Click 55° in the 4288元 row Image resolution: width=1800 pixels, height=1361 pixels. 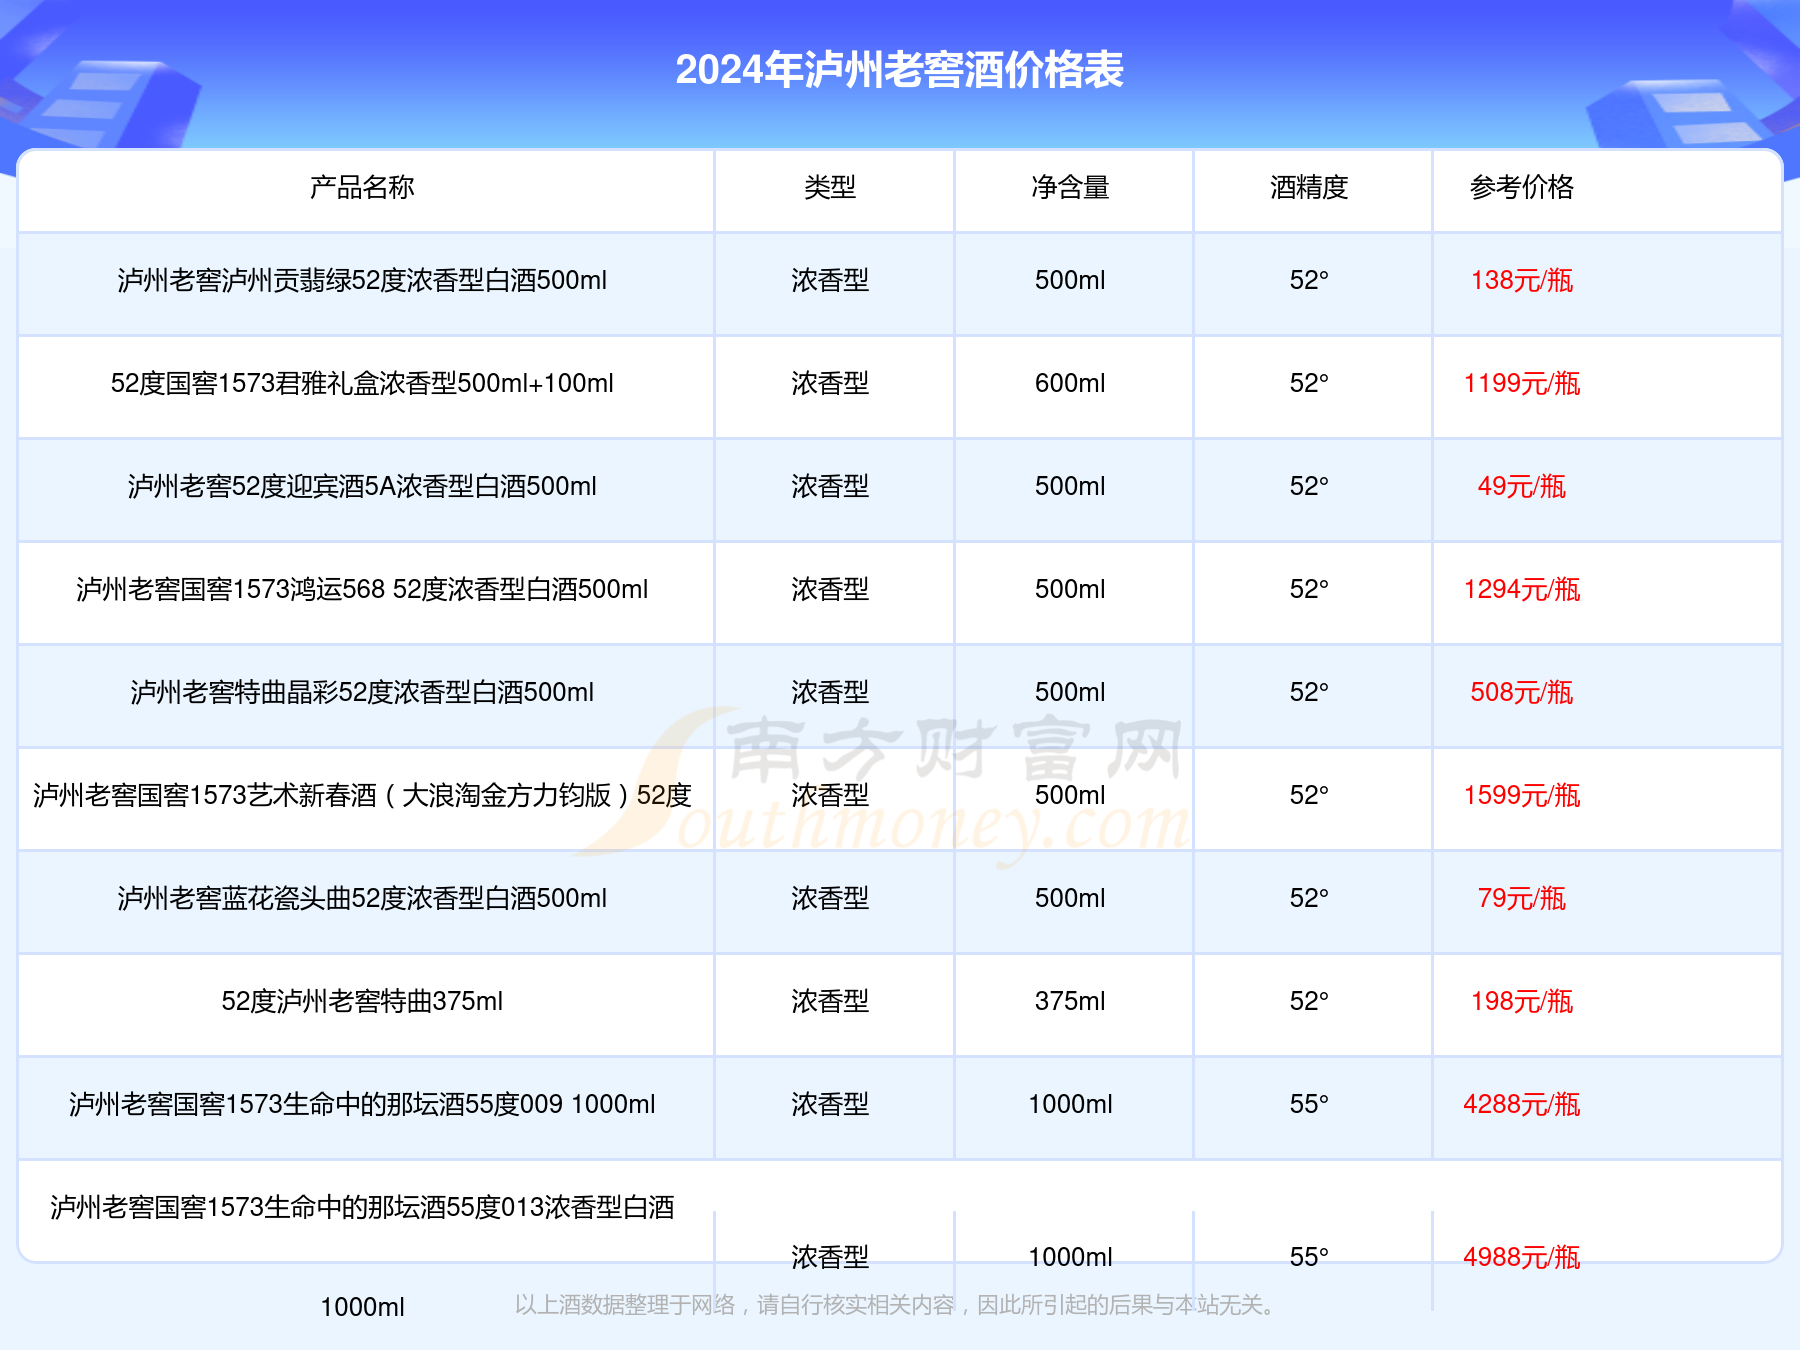1309,1105
